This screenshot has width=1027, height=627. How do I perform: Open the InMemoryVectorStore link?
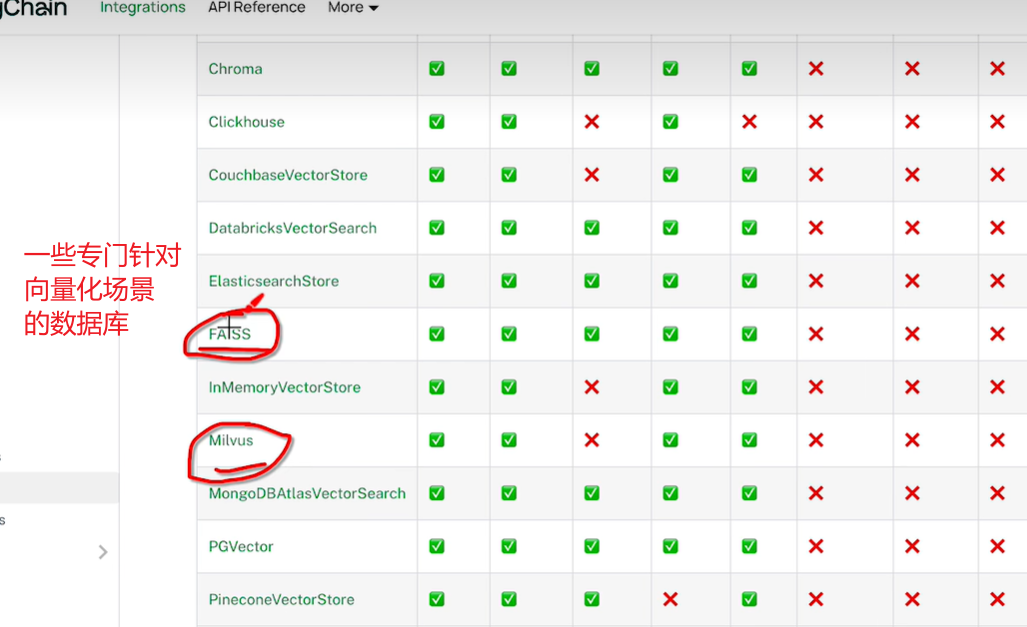click(x=284, y=387)
